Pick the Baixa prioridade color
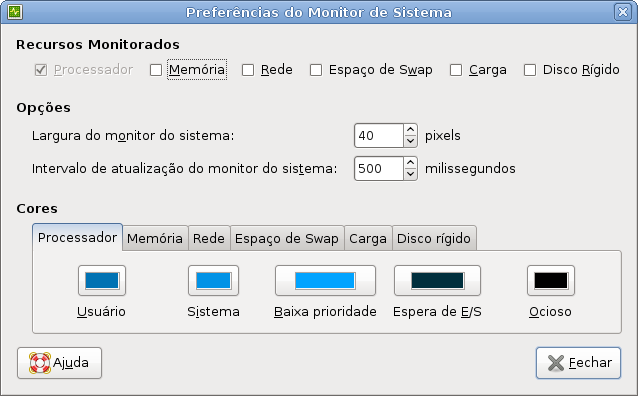638x396 pixels. click(x=325, y=280)
